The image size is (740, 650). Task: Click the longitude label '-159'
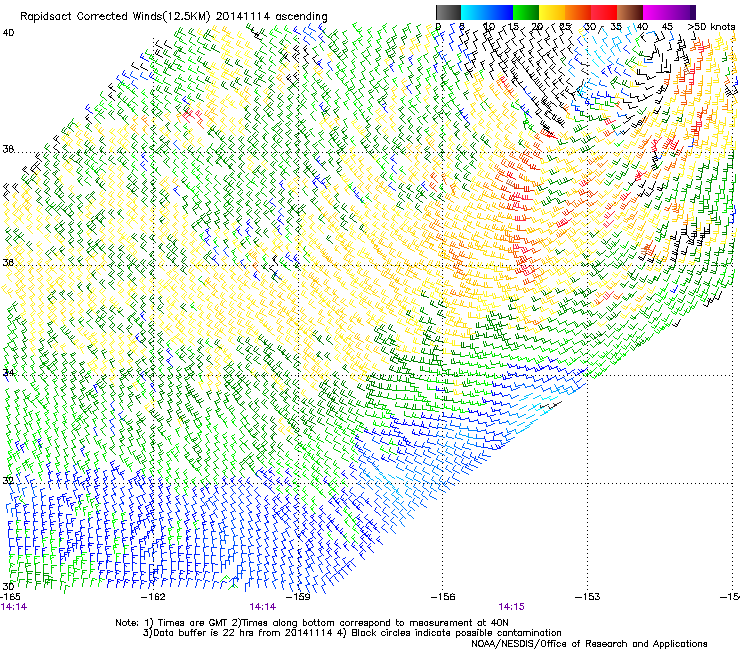click(298, 597)
